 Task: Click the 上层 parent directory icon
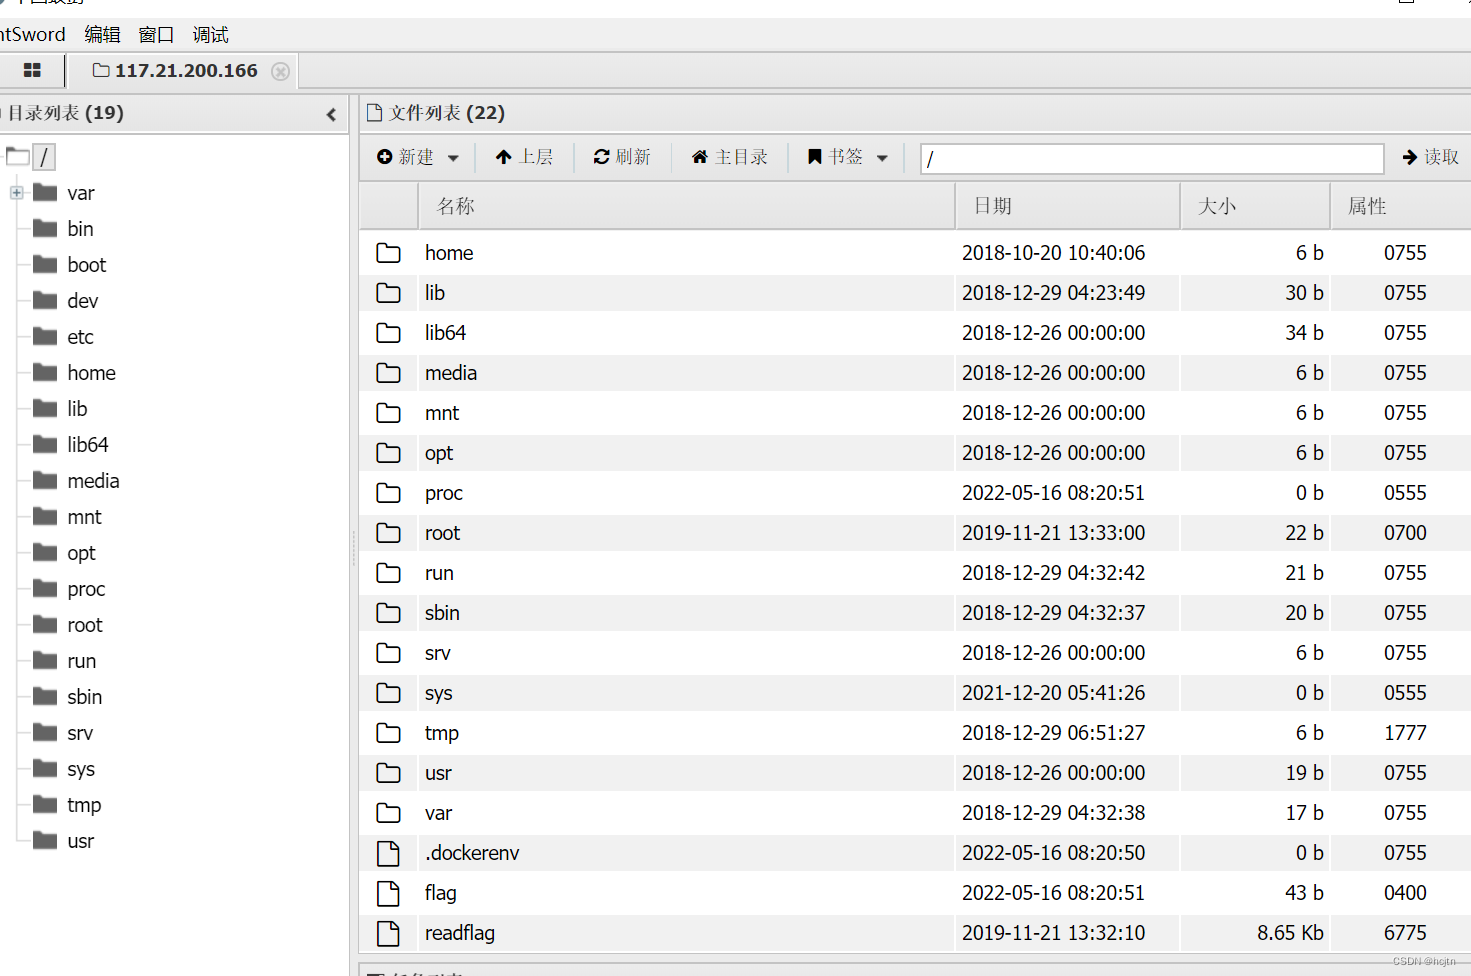click(504, 156)
